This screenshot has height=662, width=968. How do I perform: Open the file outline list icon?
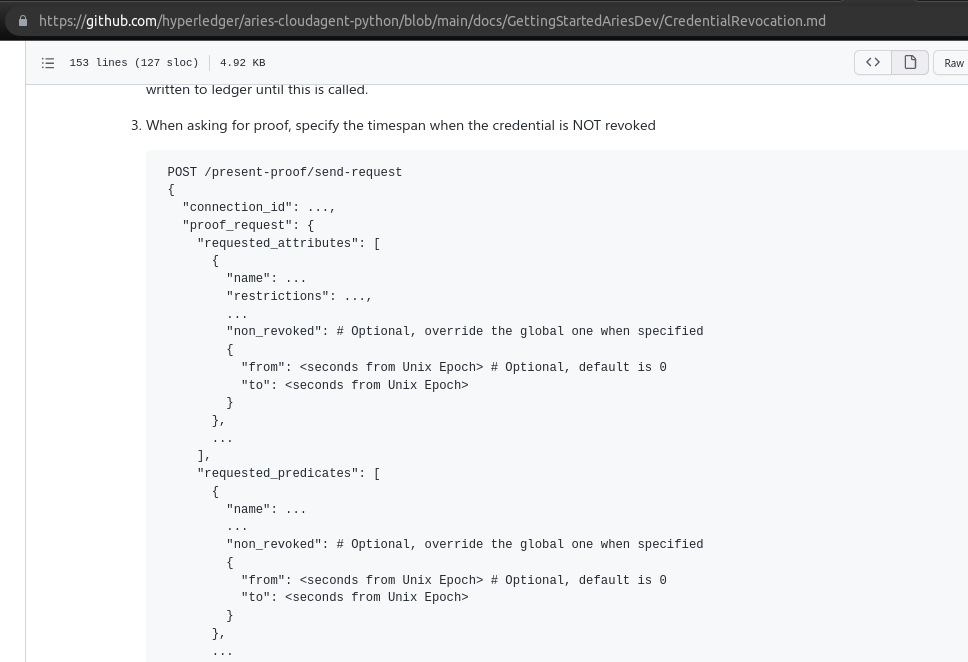(x=48, y=62)
